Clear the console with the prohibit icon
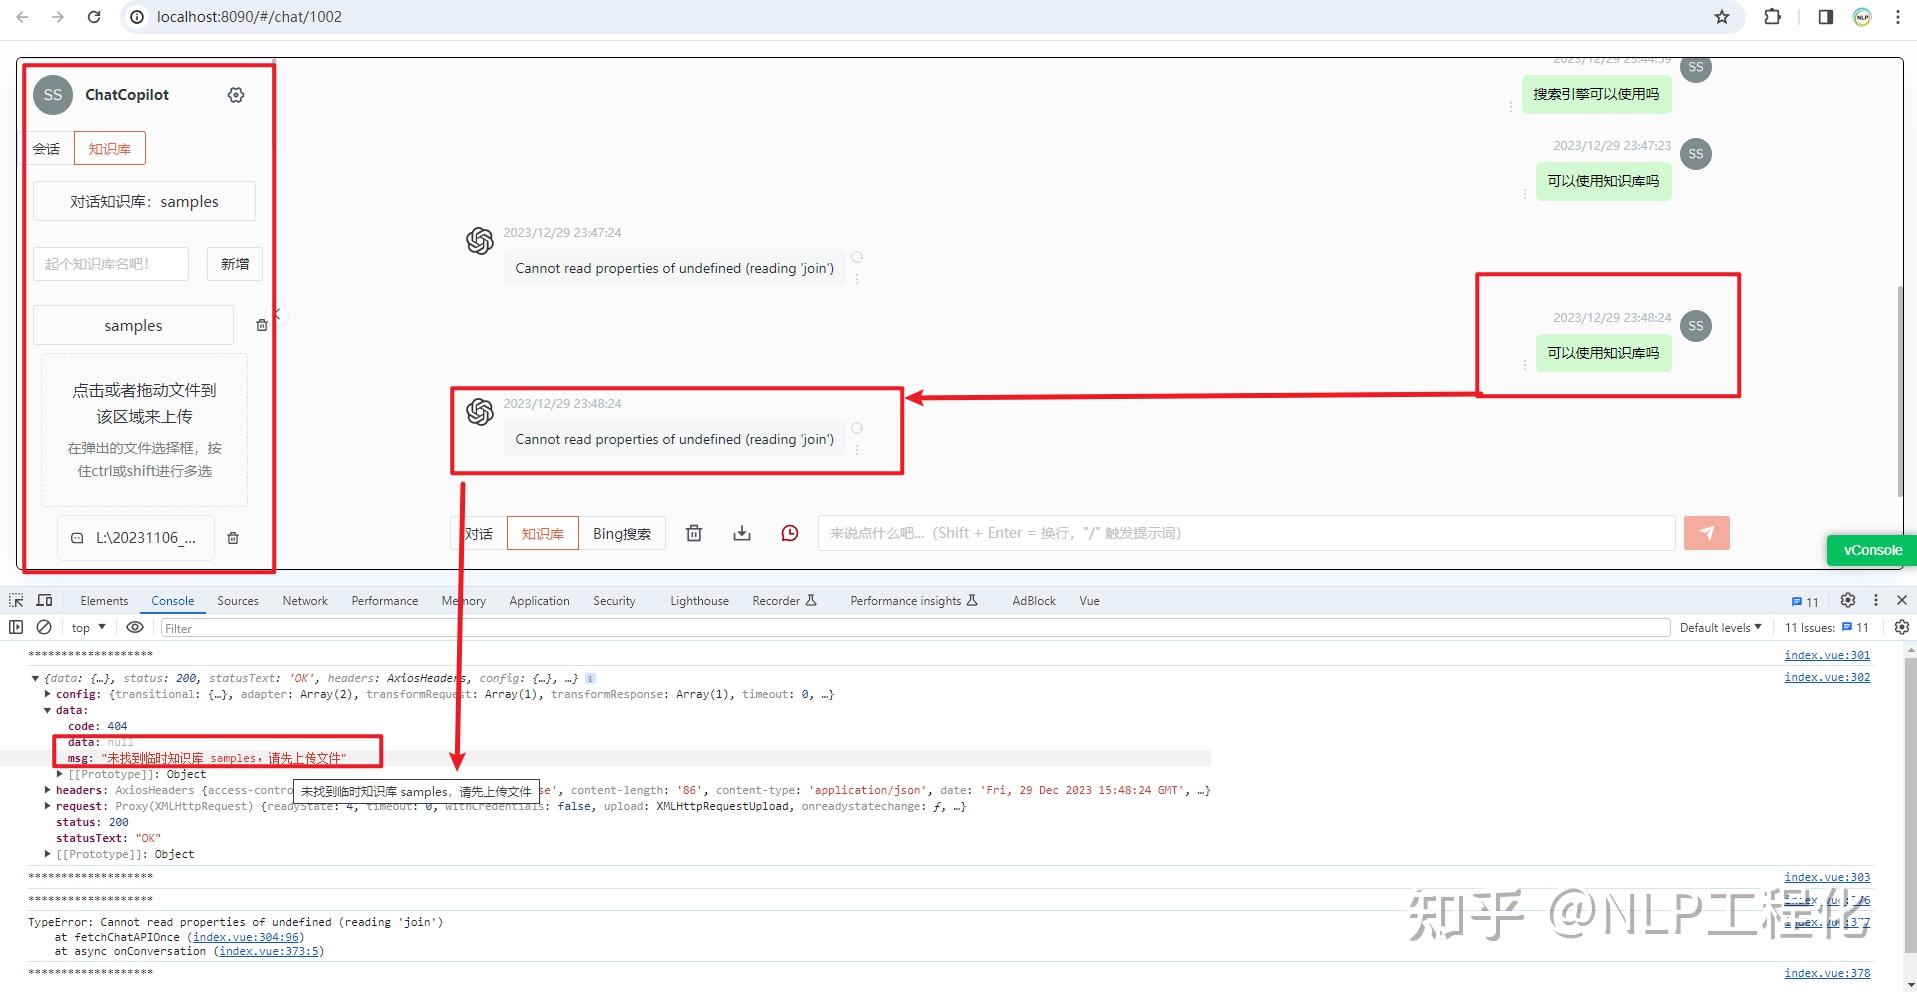 (44, 627)
